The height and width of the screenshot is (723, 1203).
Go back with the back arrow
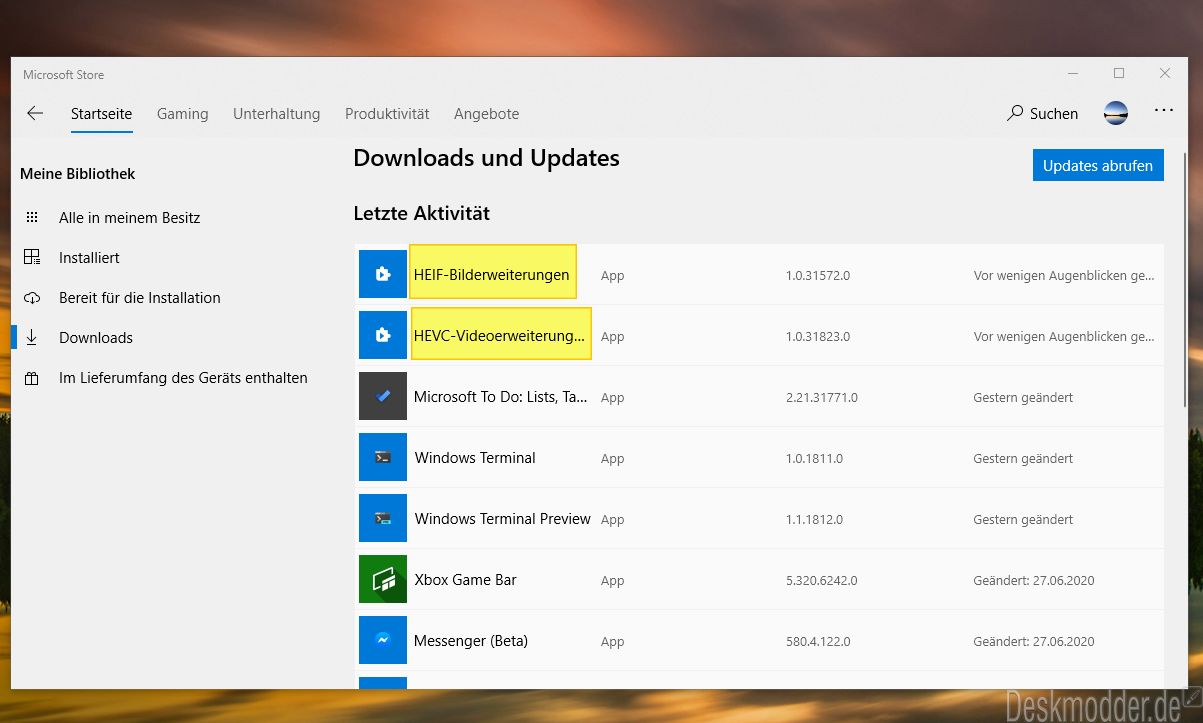coord(35,113)
